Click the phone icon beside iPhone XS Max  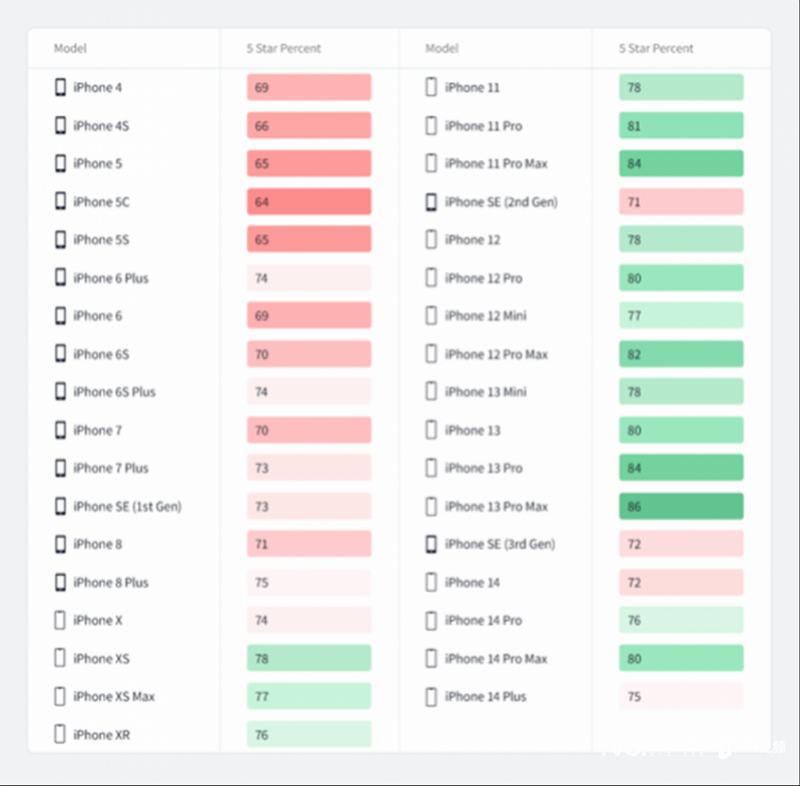click(x=60, y=696)
